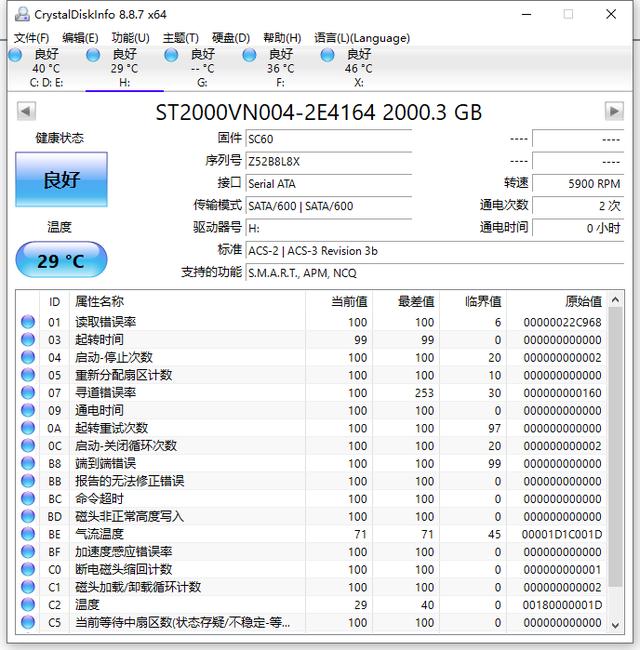This screenshot has height=650, width=640.
Task: Select the C5 当前等待中扇区数 row
Action: tap(313, 622)
